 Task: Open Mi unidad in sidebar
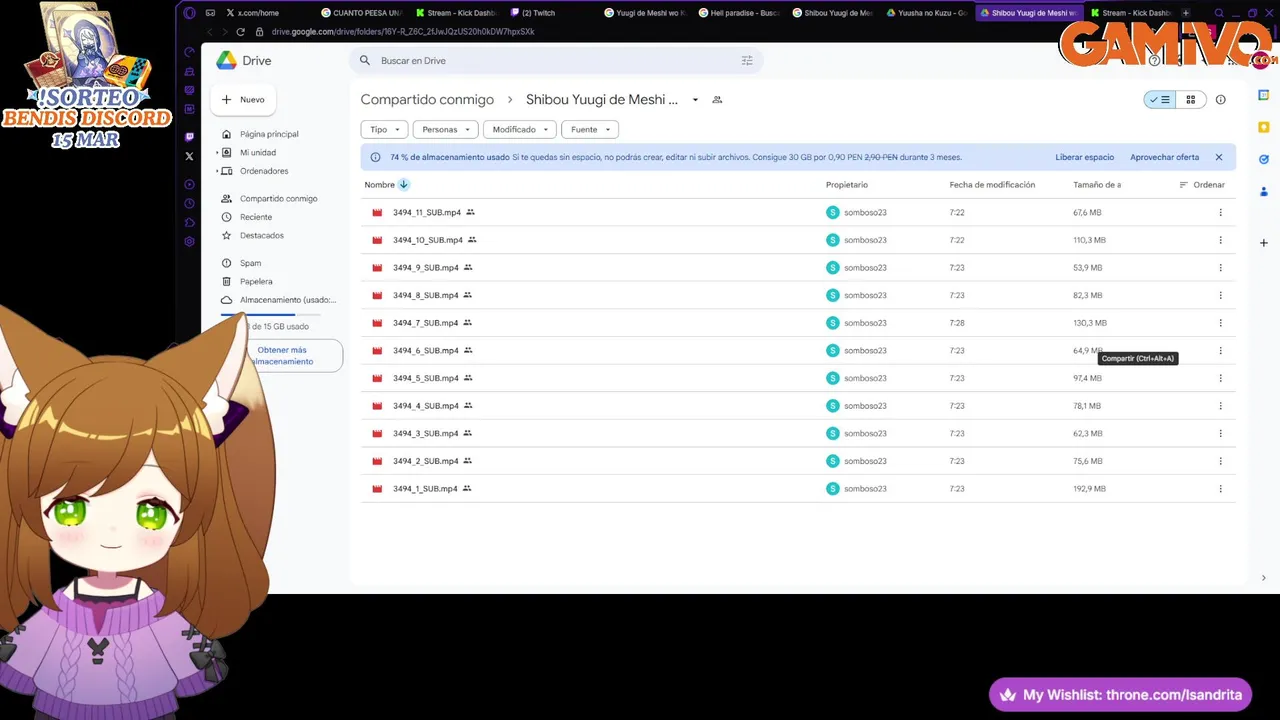(258, 152)
